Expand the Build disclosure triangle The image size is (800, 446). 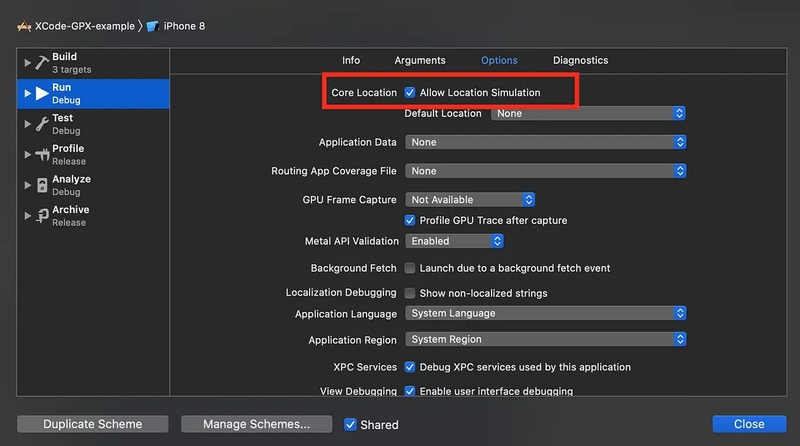click(x=28, y=63)
